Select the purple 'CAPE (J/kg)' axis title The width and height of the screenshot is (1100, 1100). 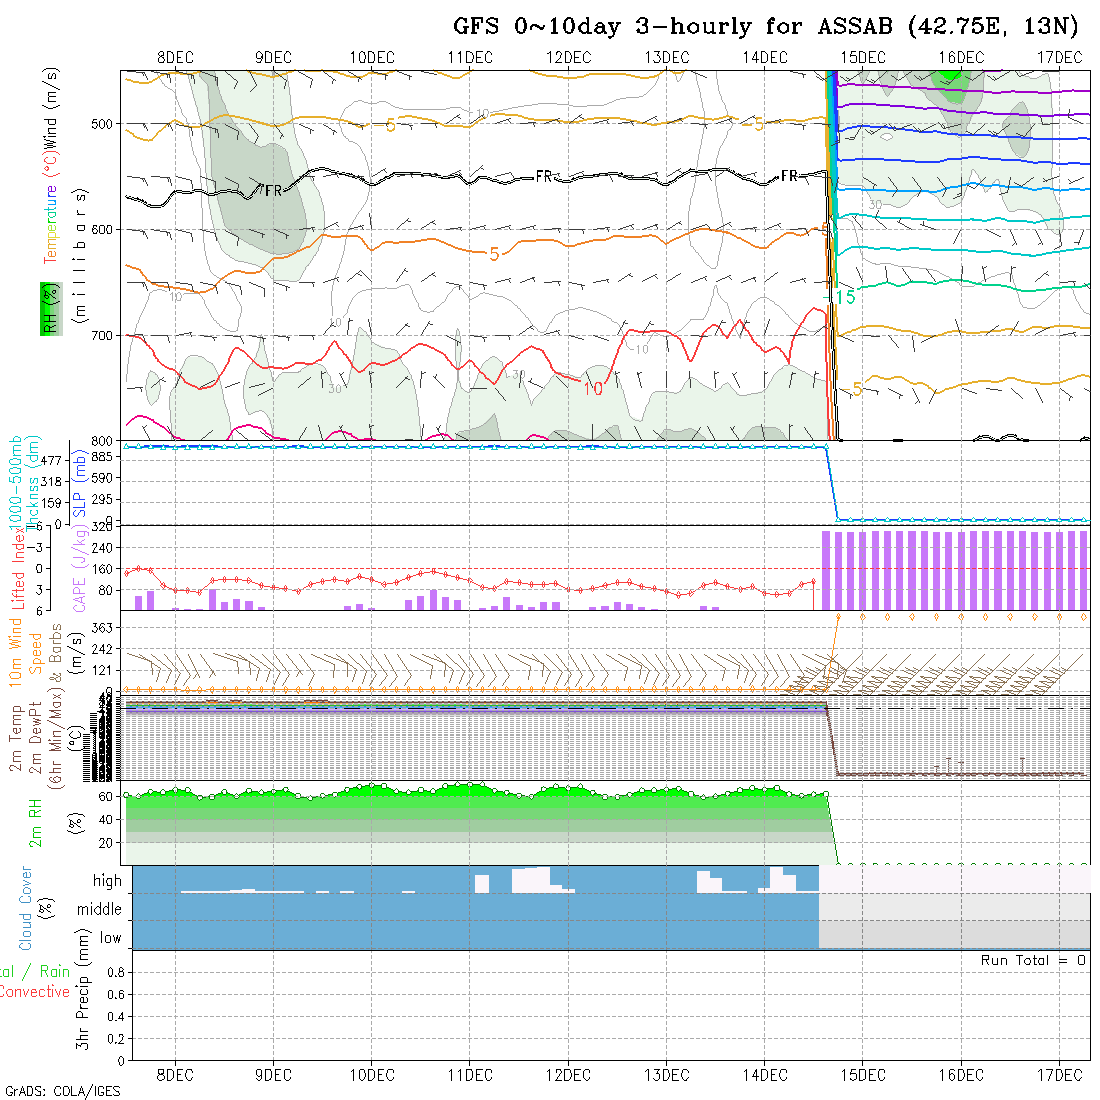coord(79,570)
